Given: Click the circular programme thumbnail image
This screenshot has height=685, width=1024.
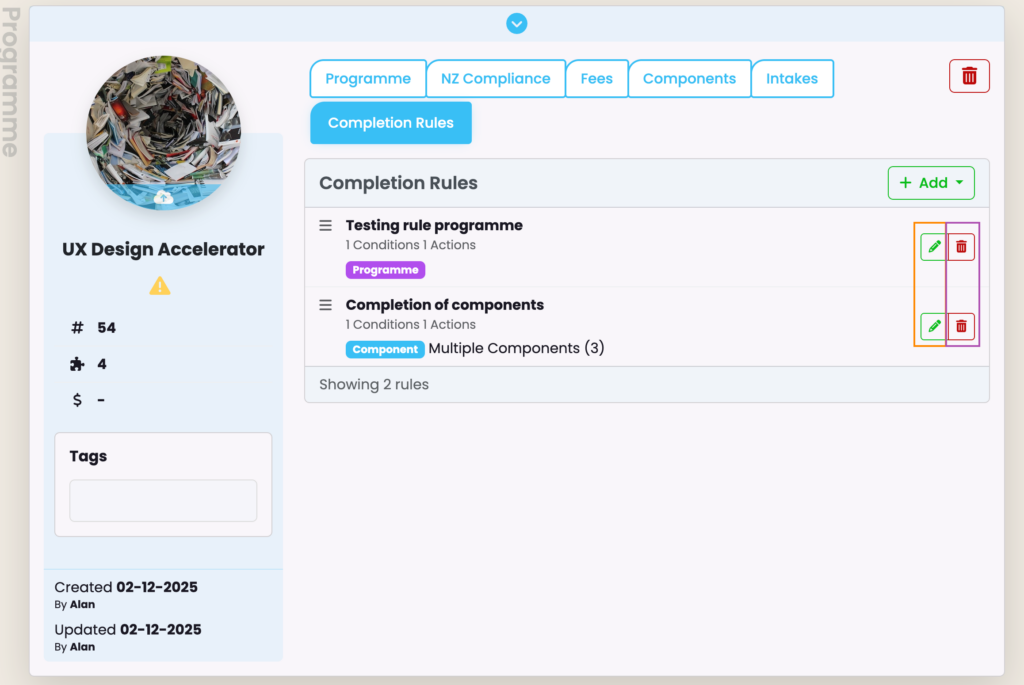Looking at the screenshot, I should pyautogui.click(x=163, y=125).
